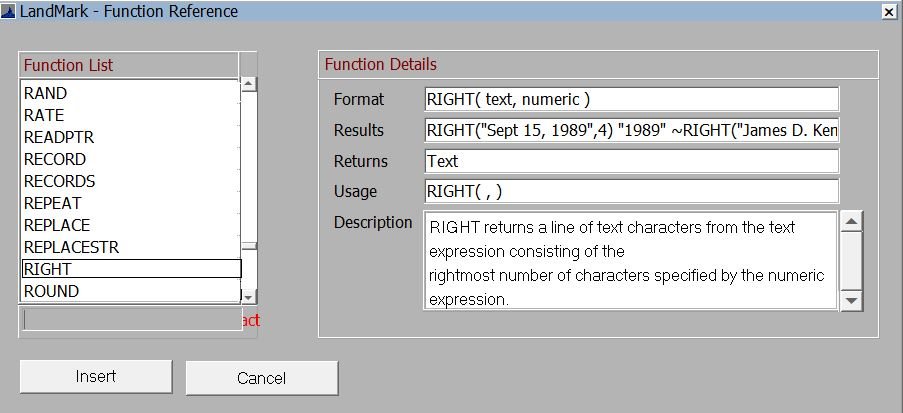Select RECORDS in the function list
This screenshot has height=413, width=903.
(60, 181)
